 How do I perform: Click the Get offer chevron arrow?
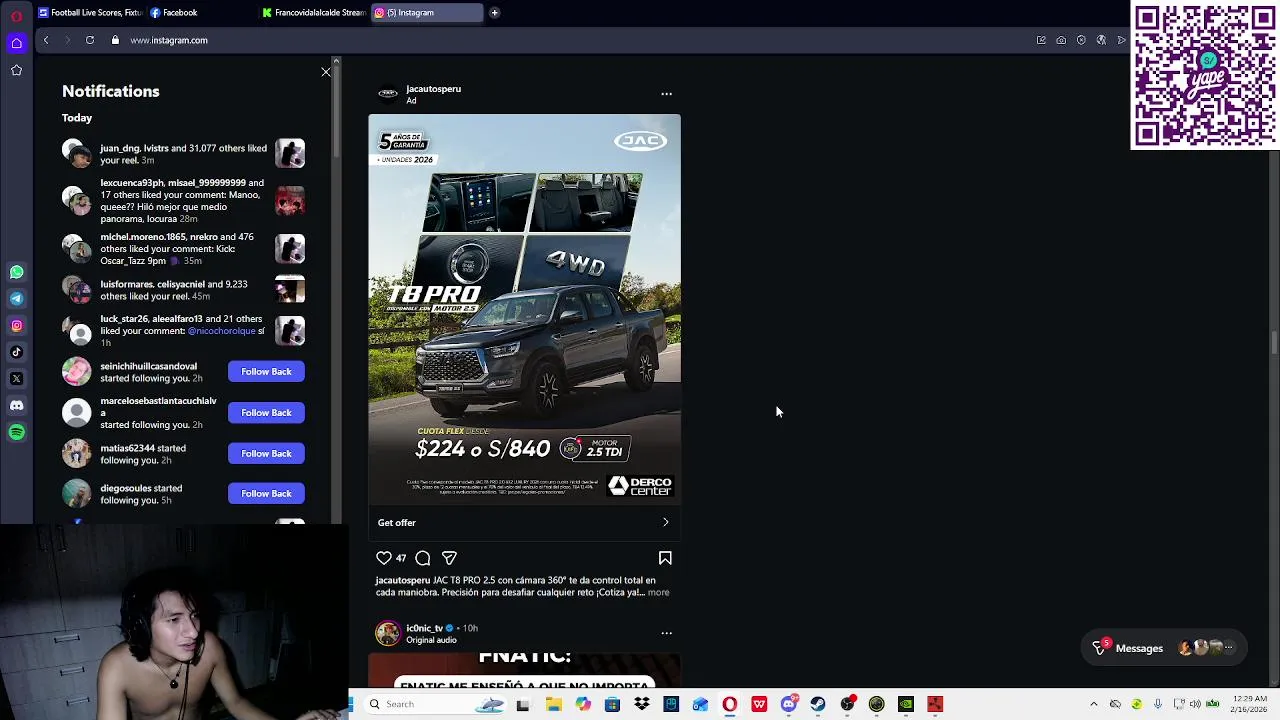point(665,522)
